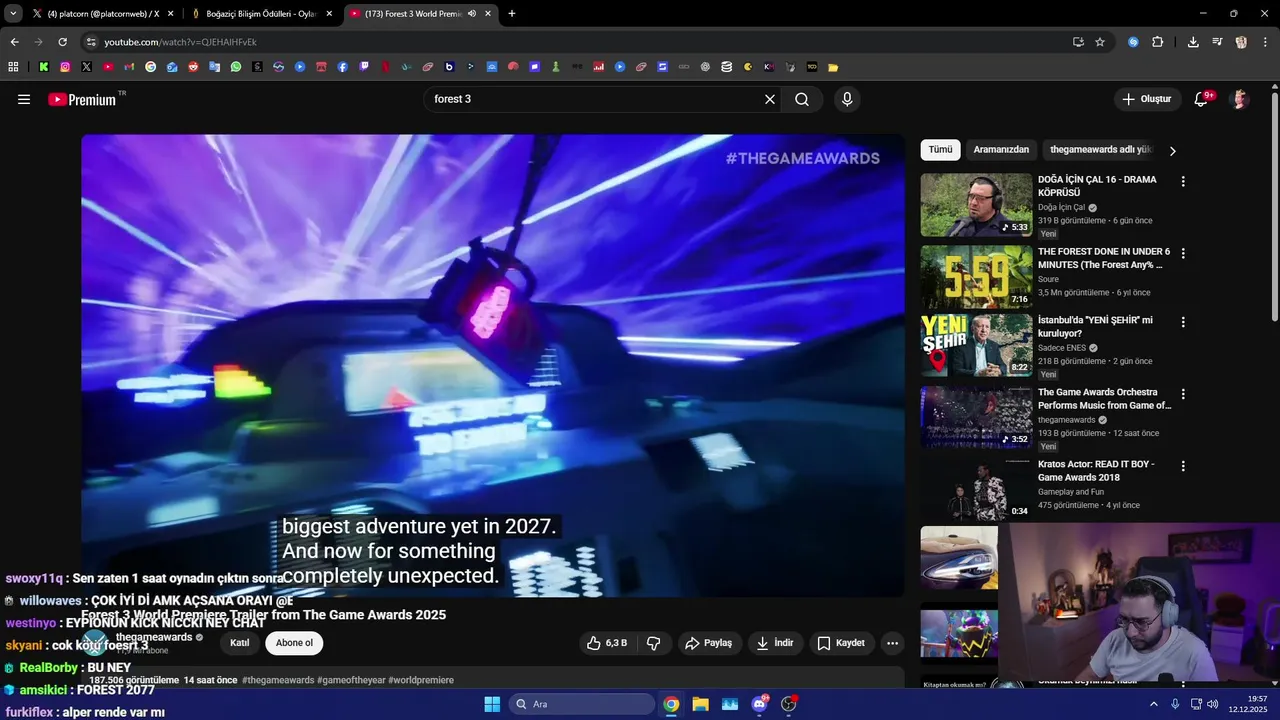Open the Chrome extensions puzzle icon

(x=1157, y=42)
